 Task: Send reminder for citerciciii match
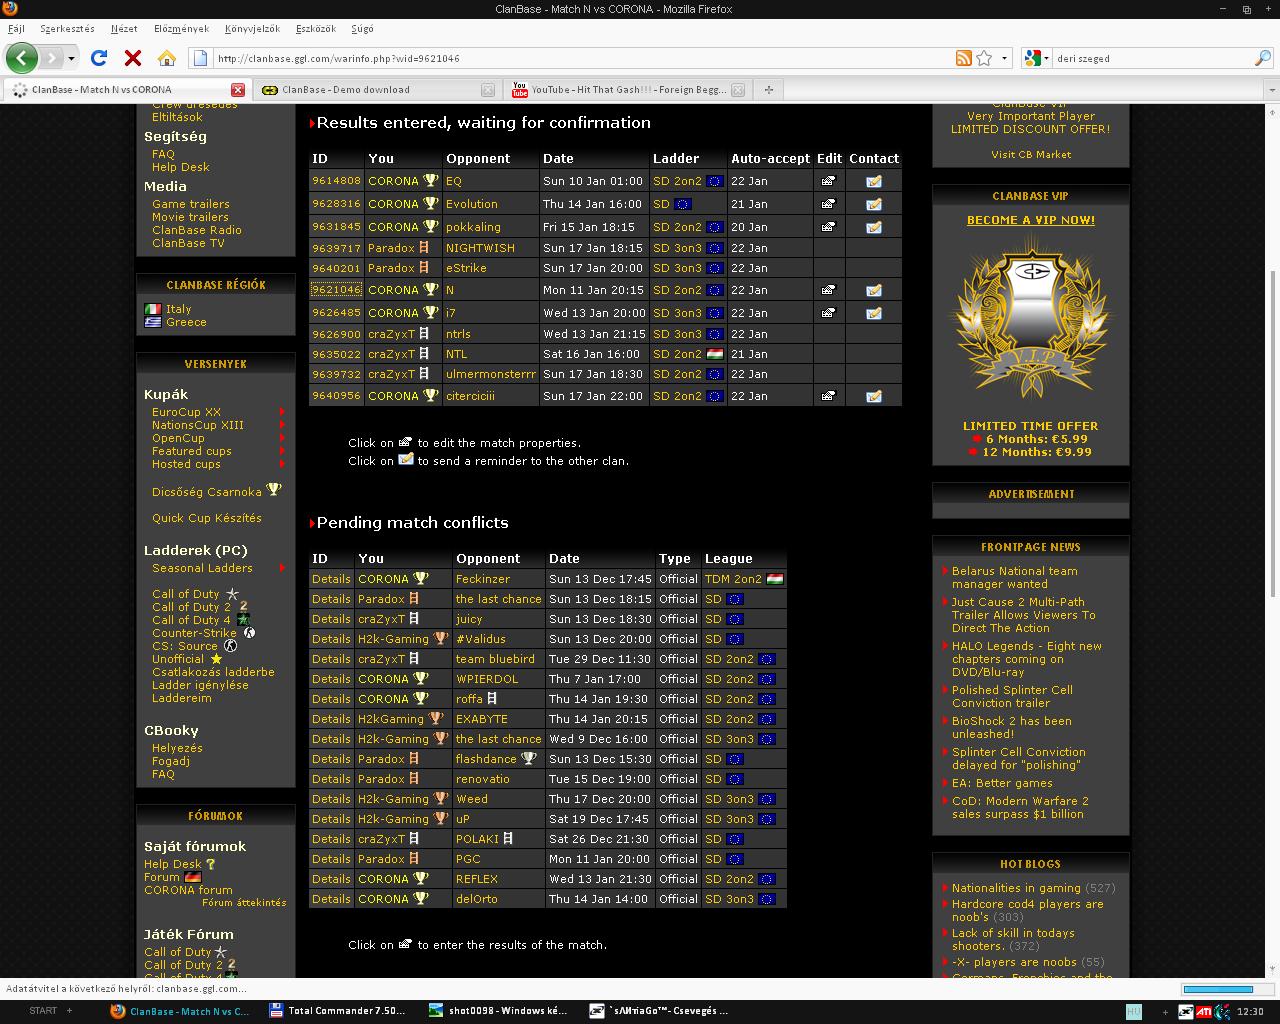873,396
